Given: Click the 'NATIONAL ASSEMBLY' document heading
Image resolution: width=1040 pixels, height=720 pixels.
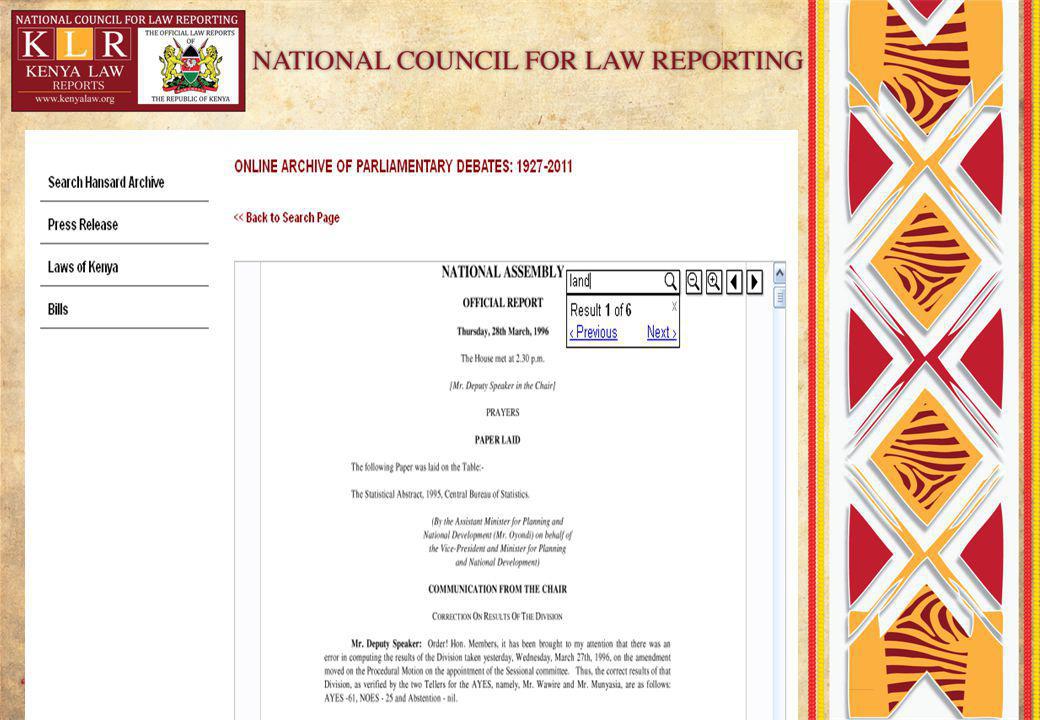Looking at the screenshot, I should [x=502, y=272].
